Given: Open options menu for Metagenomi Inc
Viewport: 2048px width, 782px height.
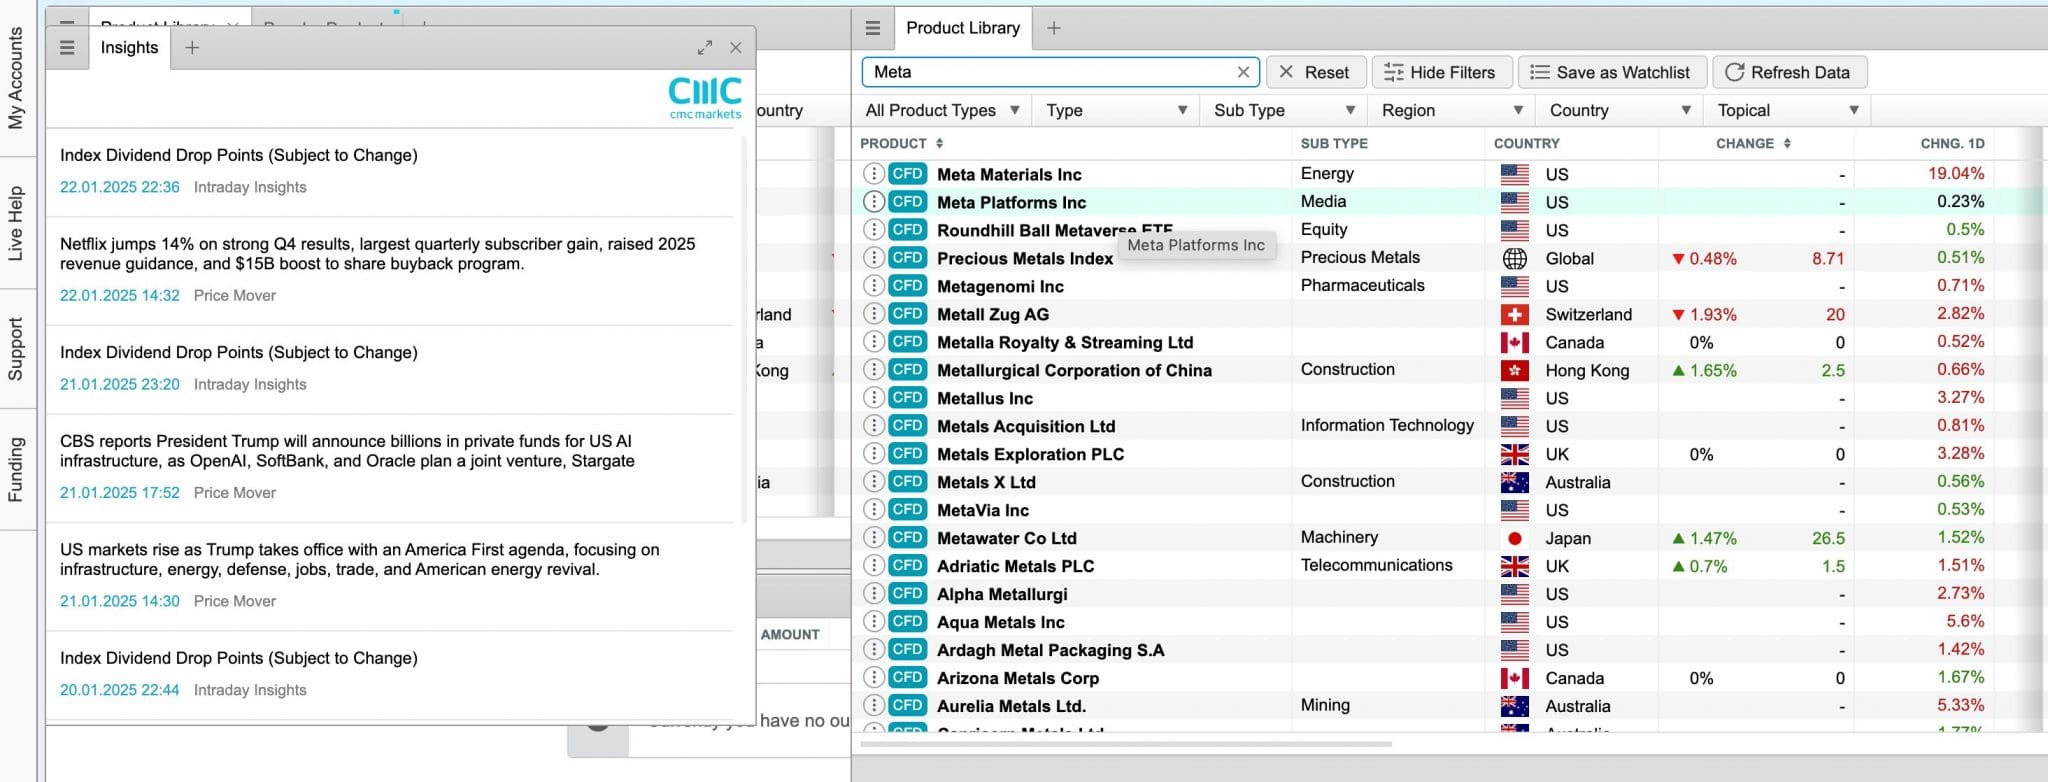Looking at the screenshot, I should (x=873, y=286).
